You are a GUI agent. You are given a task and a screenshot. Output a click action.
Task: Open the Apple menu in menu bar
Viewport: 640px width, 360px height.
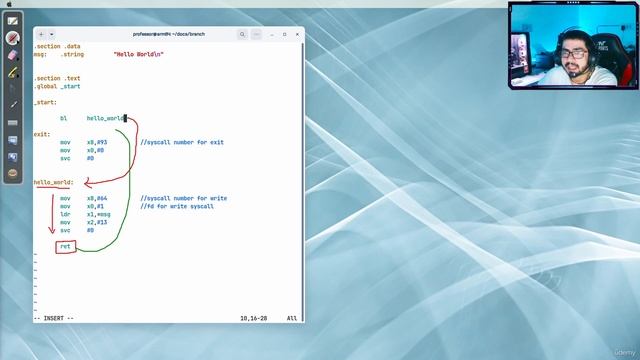(x=9, y=4)
